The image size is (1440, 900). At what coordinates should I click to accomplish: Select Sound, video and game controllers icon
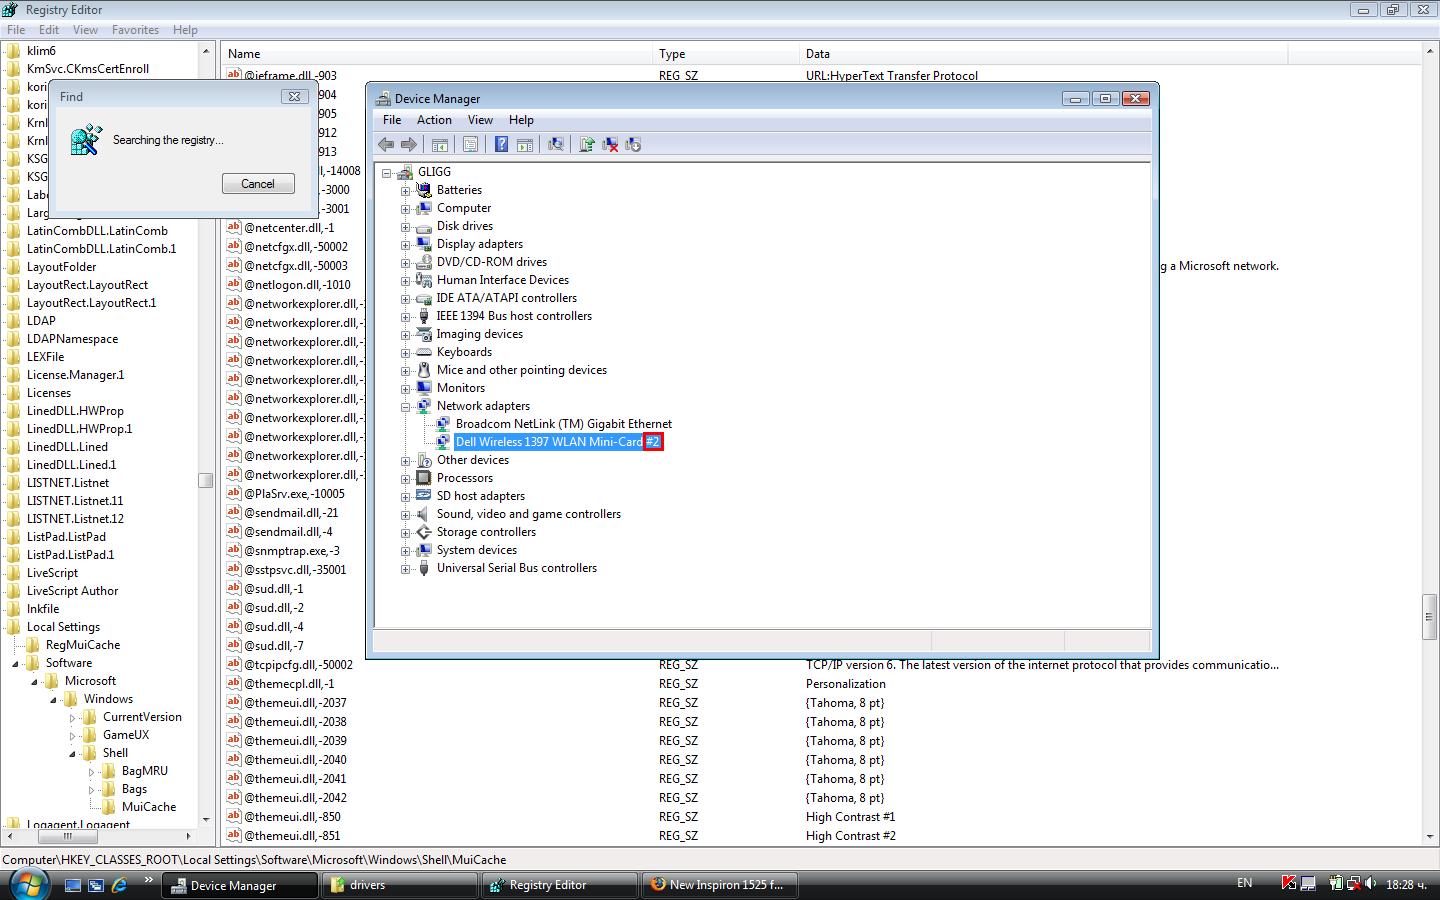point(424,514)
